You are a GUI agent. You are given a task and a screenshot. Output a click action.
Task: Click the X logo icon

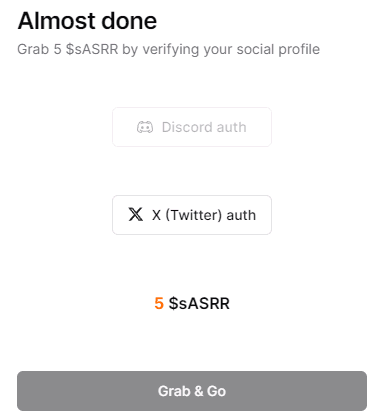coord(136,215)
